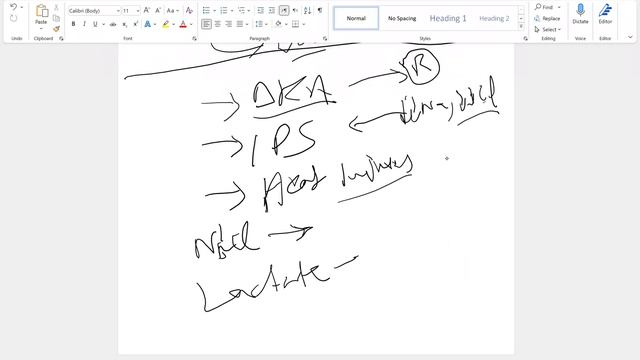This screenshot has height=360, width=640.
Task: Toggle Right-to-Left text direction
Action: tap(296, 11)
